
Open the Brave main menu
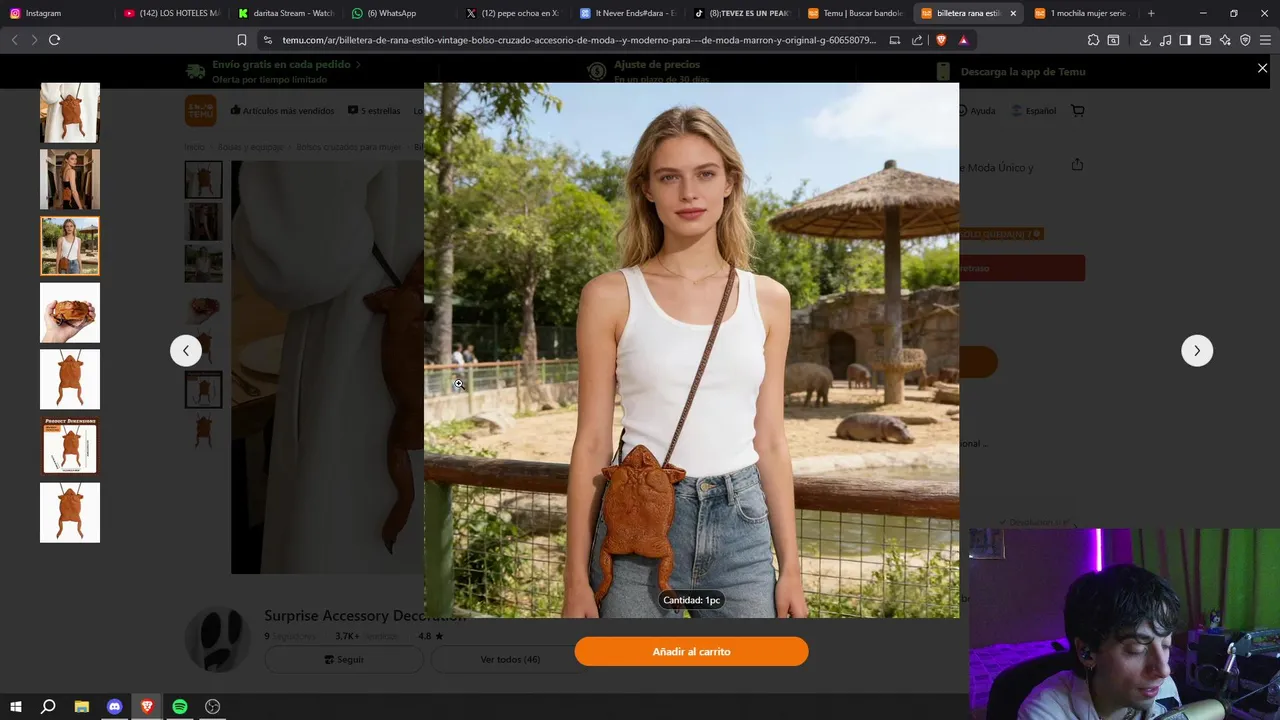tap(1266, 40)
